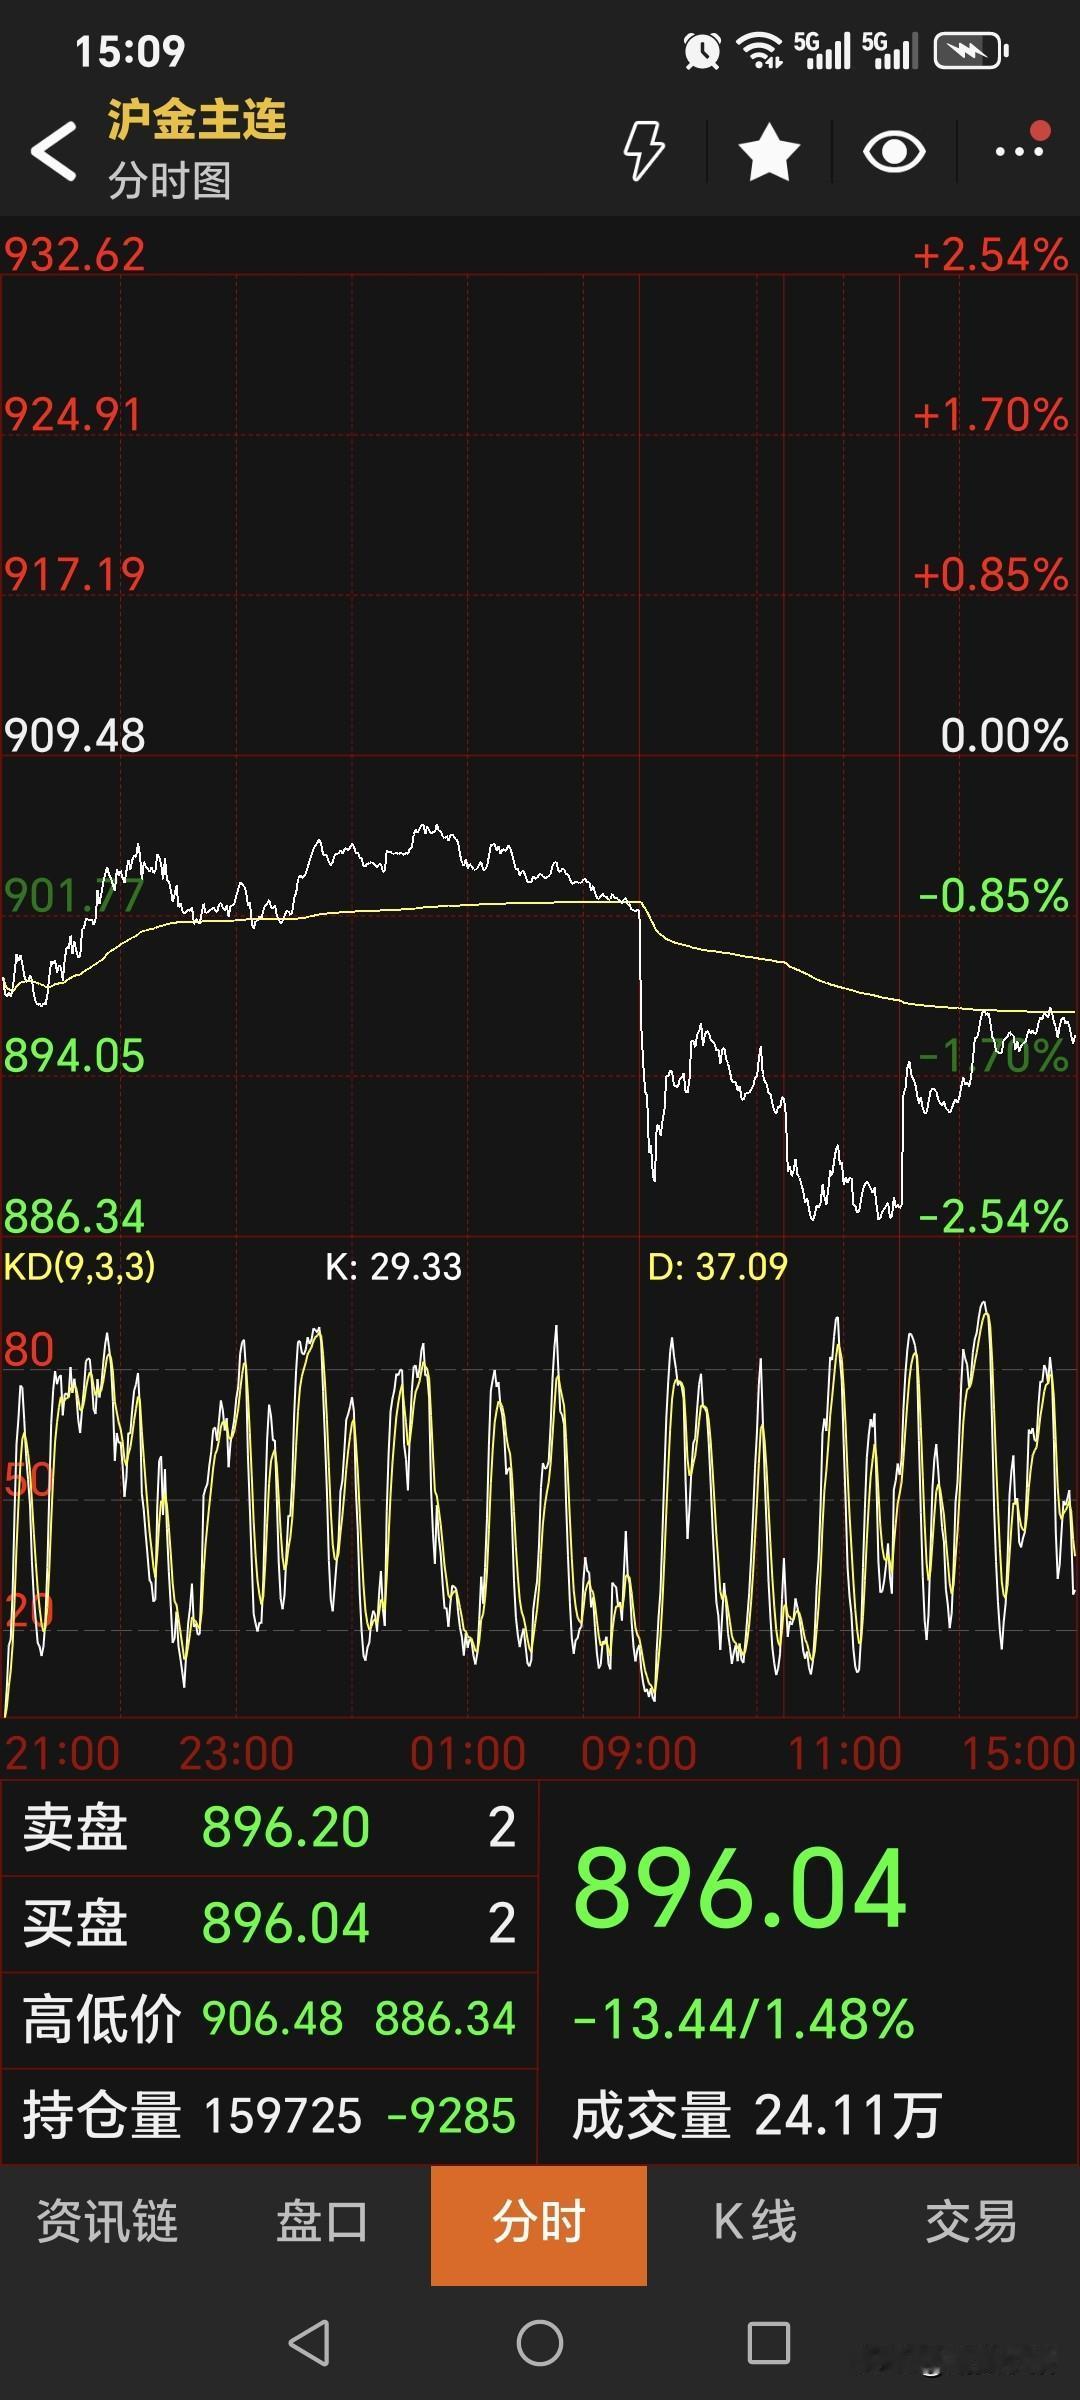Tap the battery charging status icon

point(971,51)
